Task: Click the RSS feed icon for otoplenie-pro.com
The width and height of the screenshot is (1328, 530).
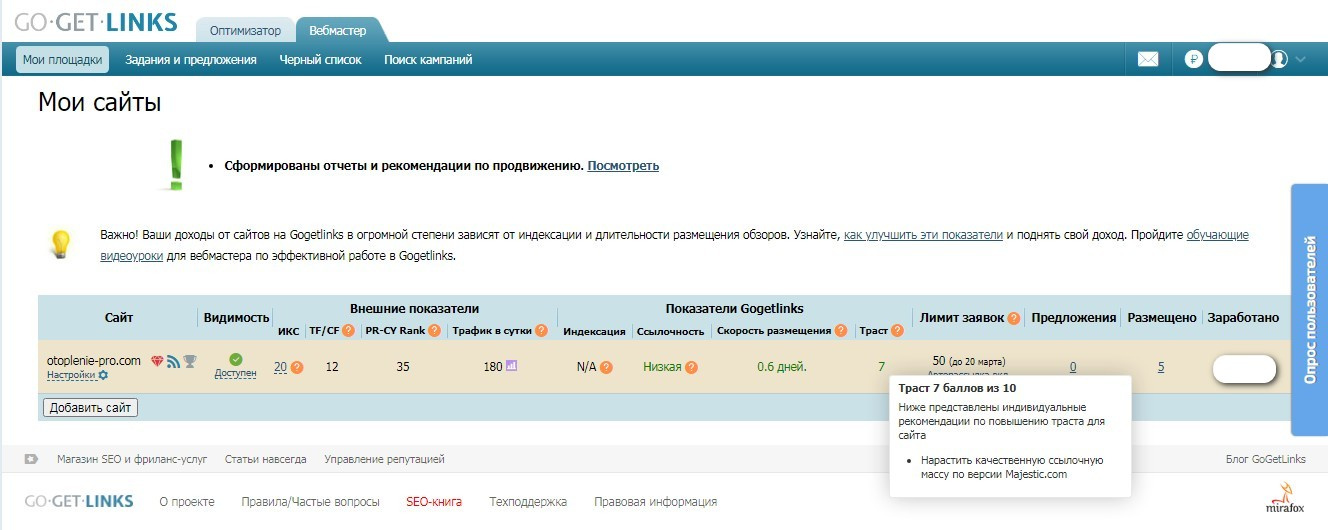Action: click(x=173, y=361)
